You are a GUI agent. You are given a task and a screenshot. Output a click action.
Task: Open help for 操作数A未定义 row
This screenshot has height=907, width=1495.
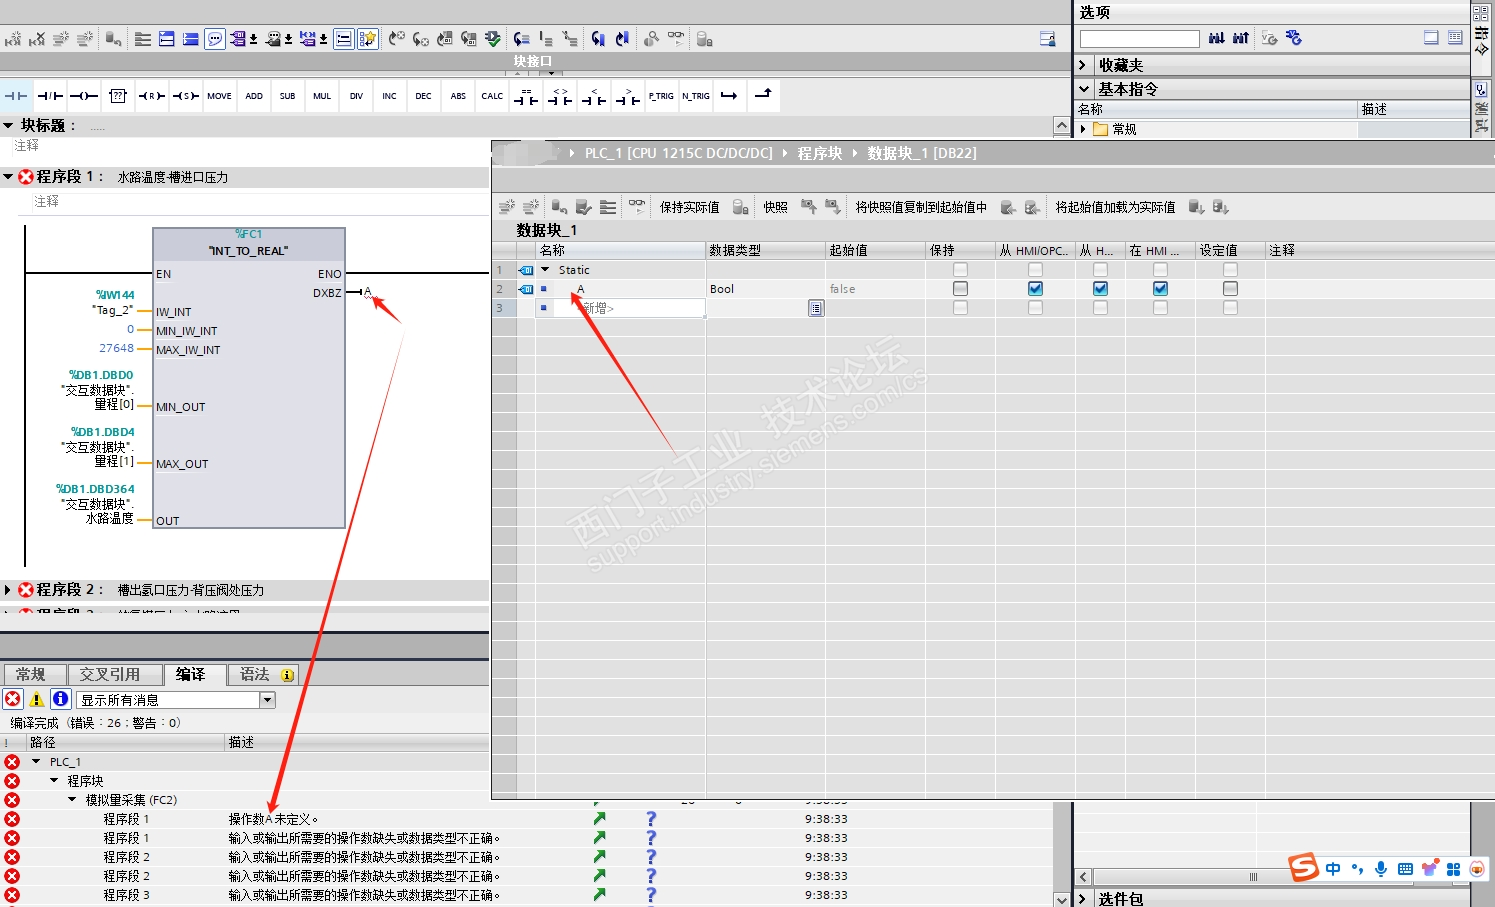click(651, 818)
